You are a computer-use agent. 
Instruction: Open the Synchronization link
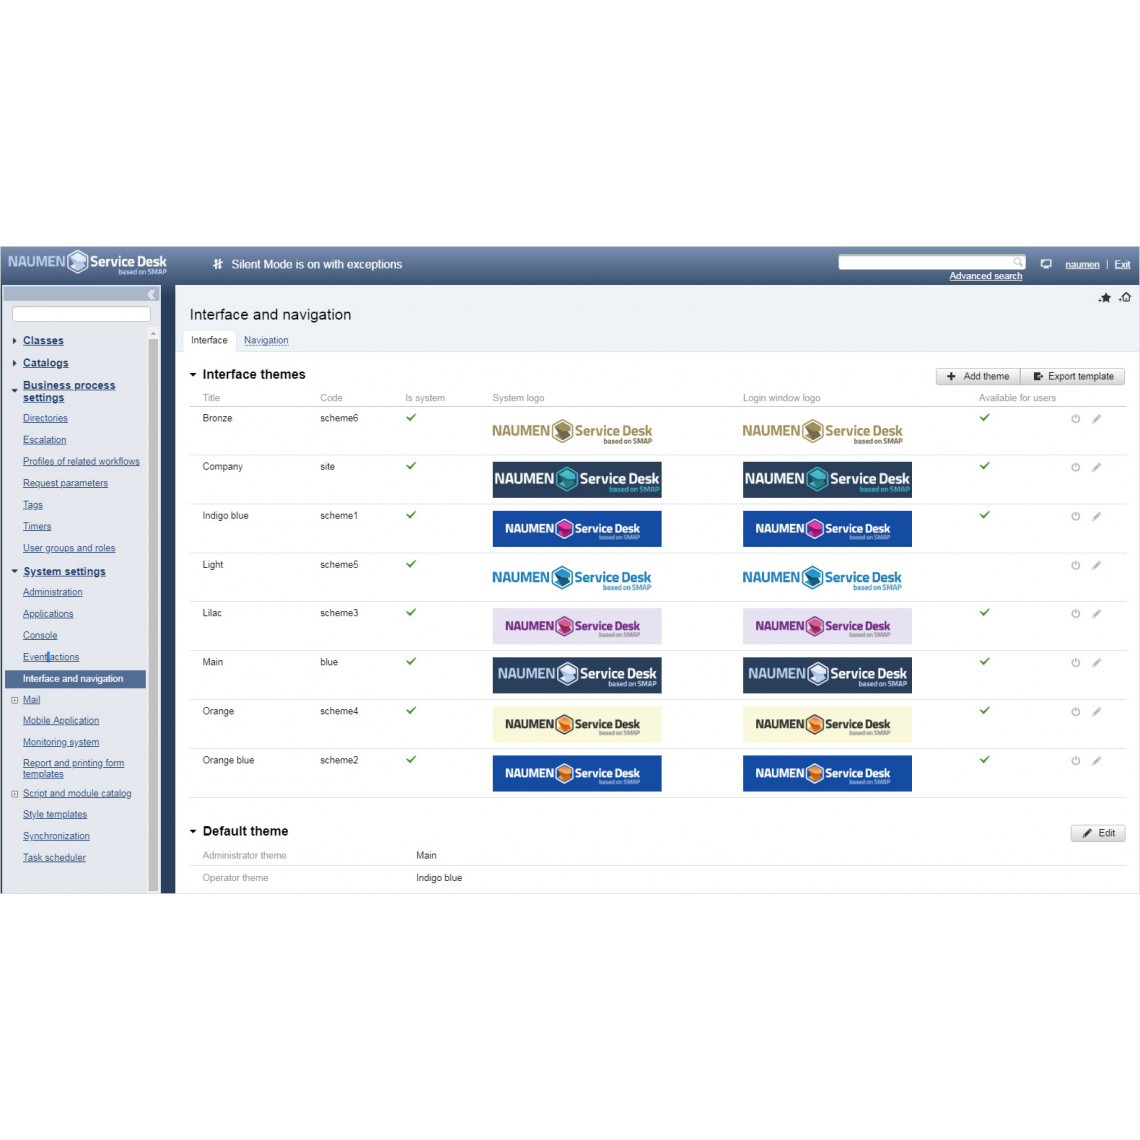57,836
